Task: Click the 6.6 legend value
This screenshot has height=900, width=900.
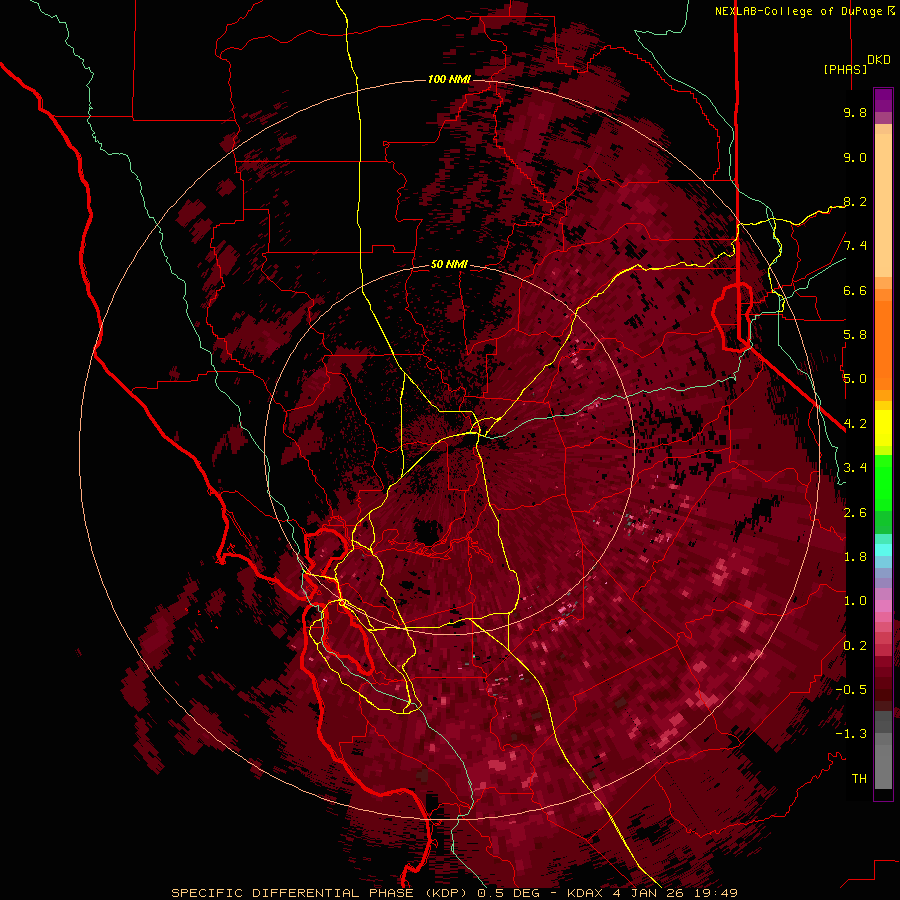Action: point(855,290)
